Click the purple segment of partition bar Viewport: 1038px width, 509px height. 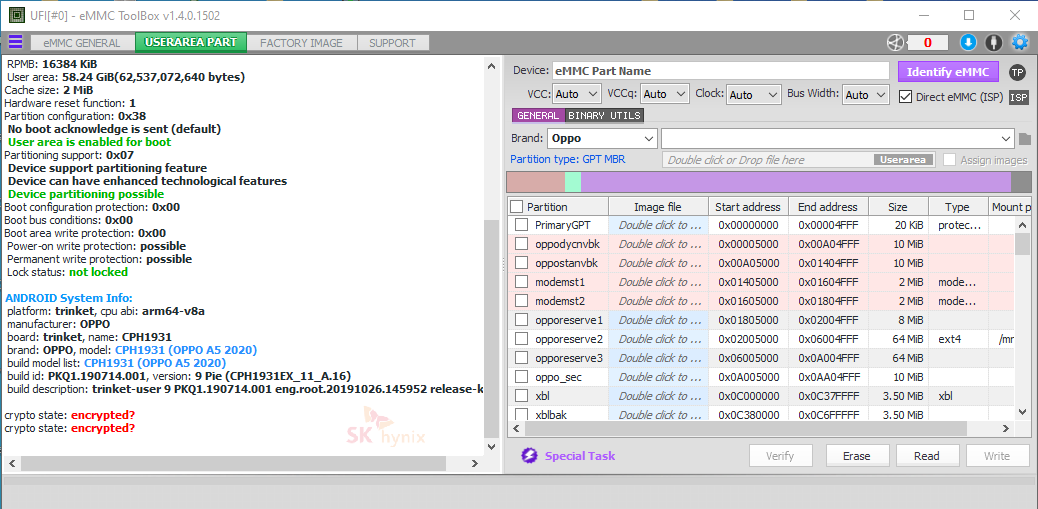pyautogui.click(x=796, y=182)
